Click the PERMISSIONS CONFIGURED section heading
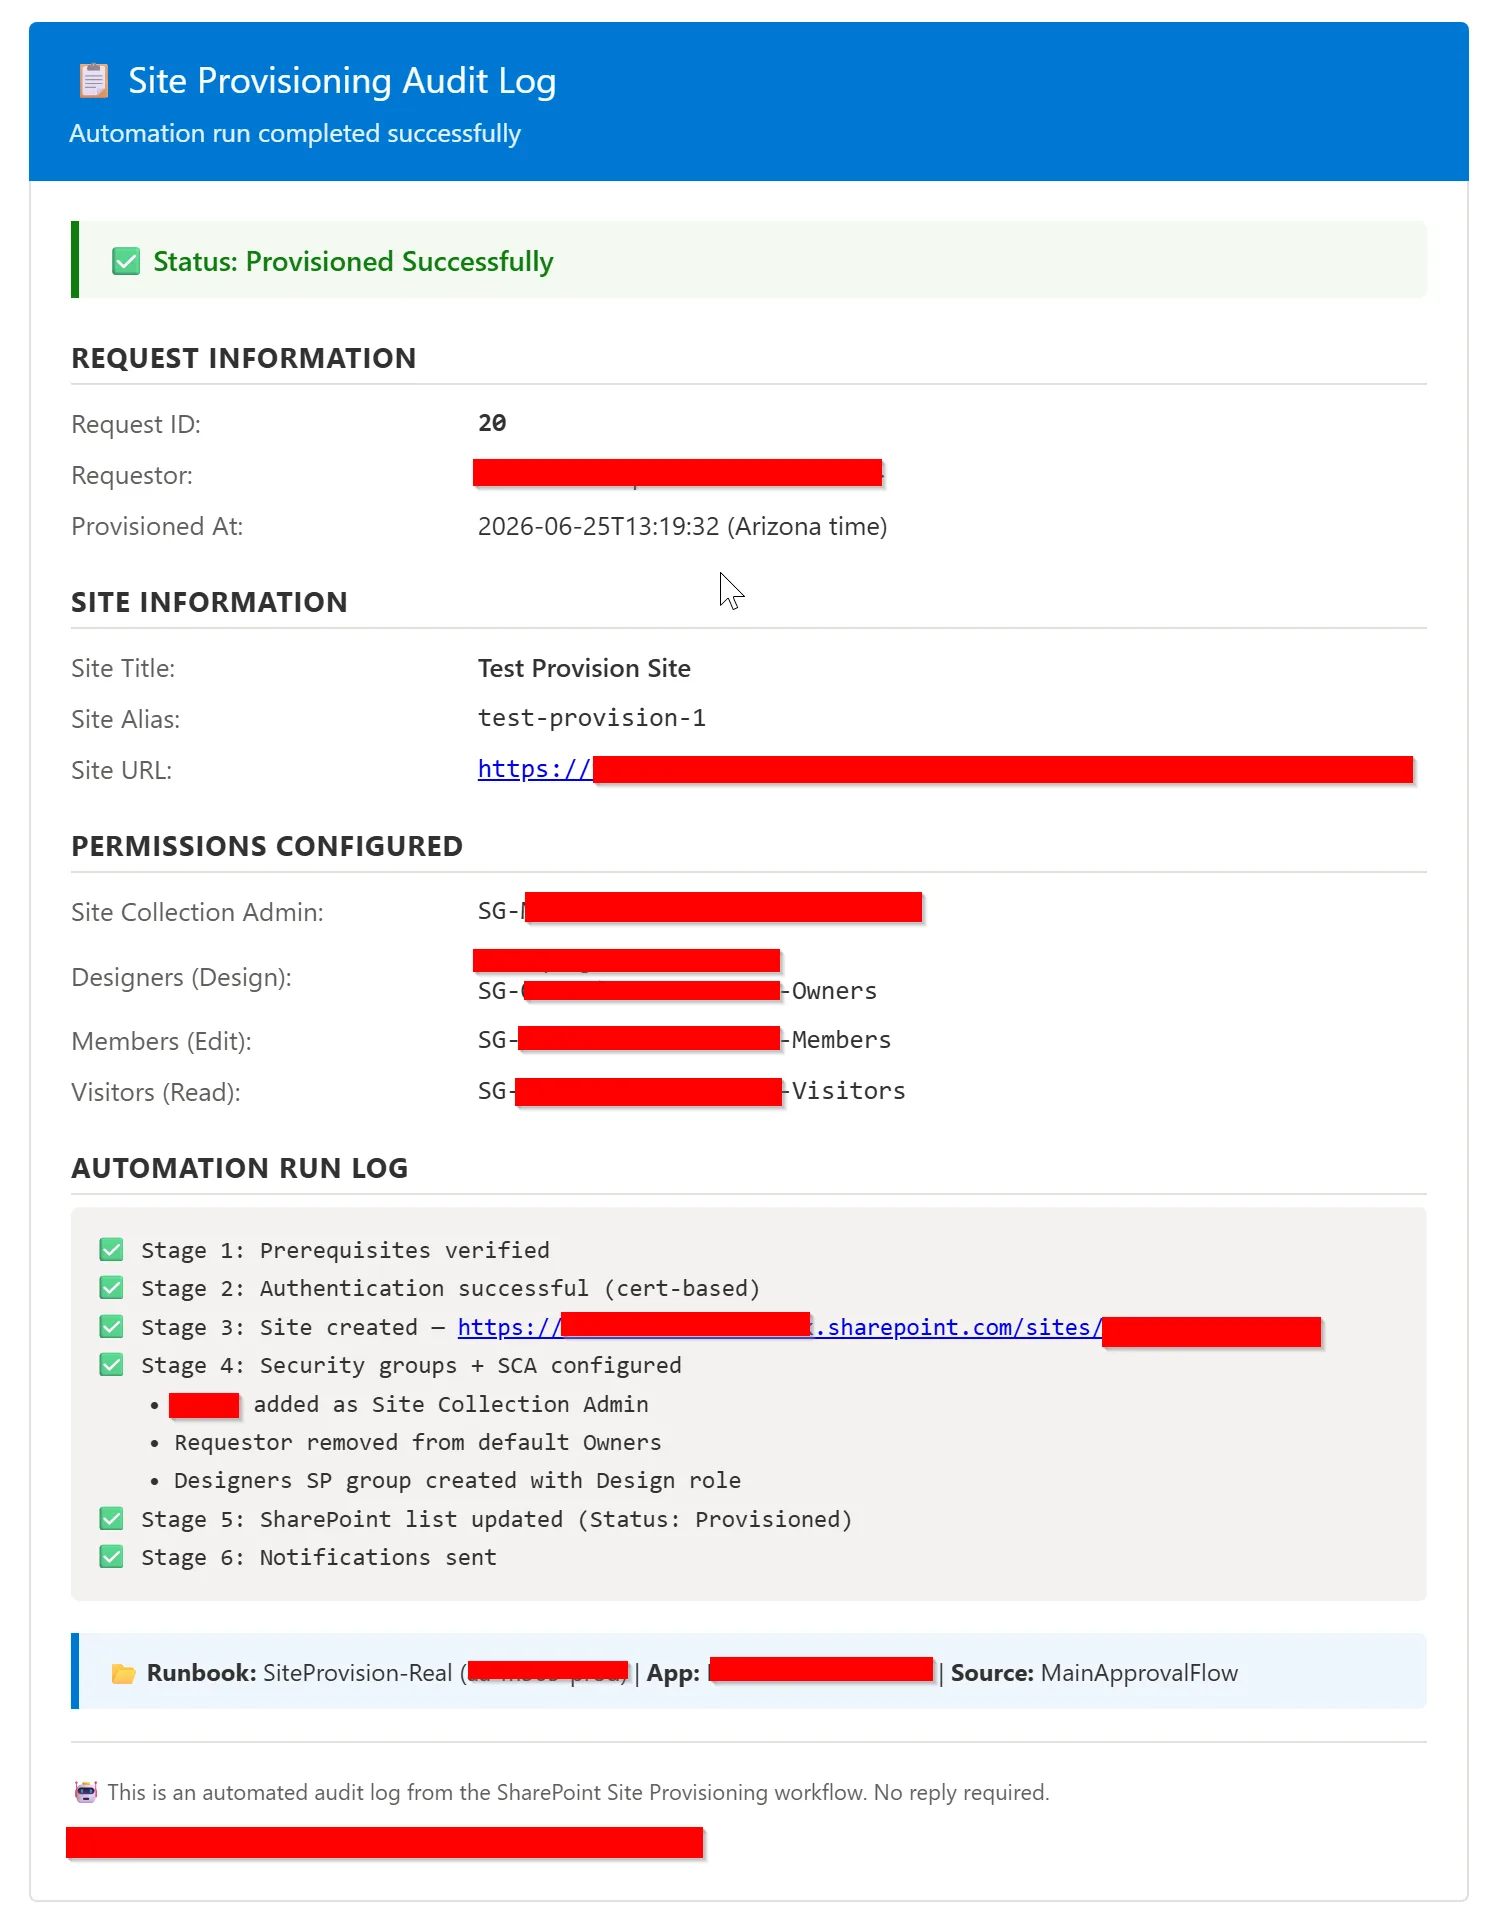The image size is (1491, 1923). [x=267, y=846]
